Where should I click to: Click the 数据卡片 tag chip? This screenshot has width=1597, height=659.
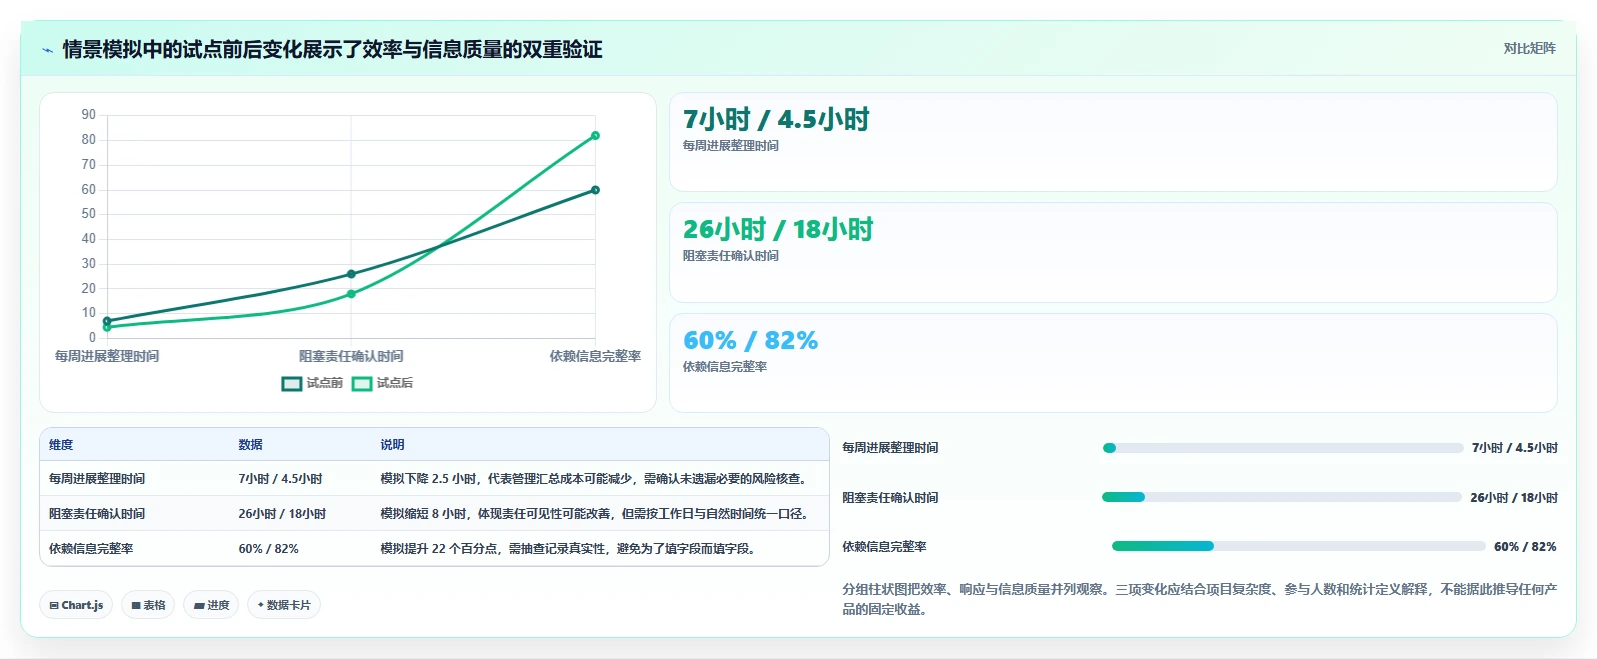(284, 605)
